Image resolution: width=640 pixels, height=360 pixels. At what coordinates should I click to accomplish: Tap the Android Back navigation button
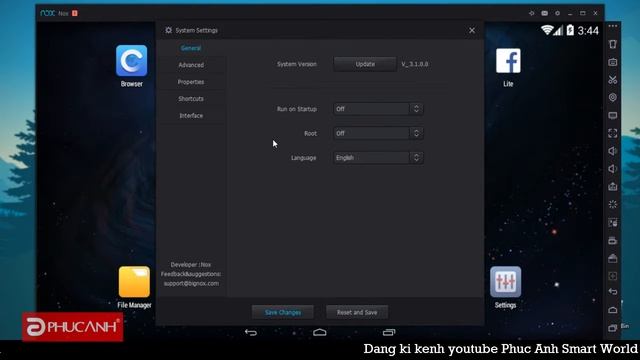coord(251,333)
